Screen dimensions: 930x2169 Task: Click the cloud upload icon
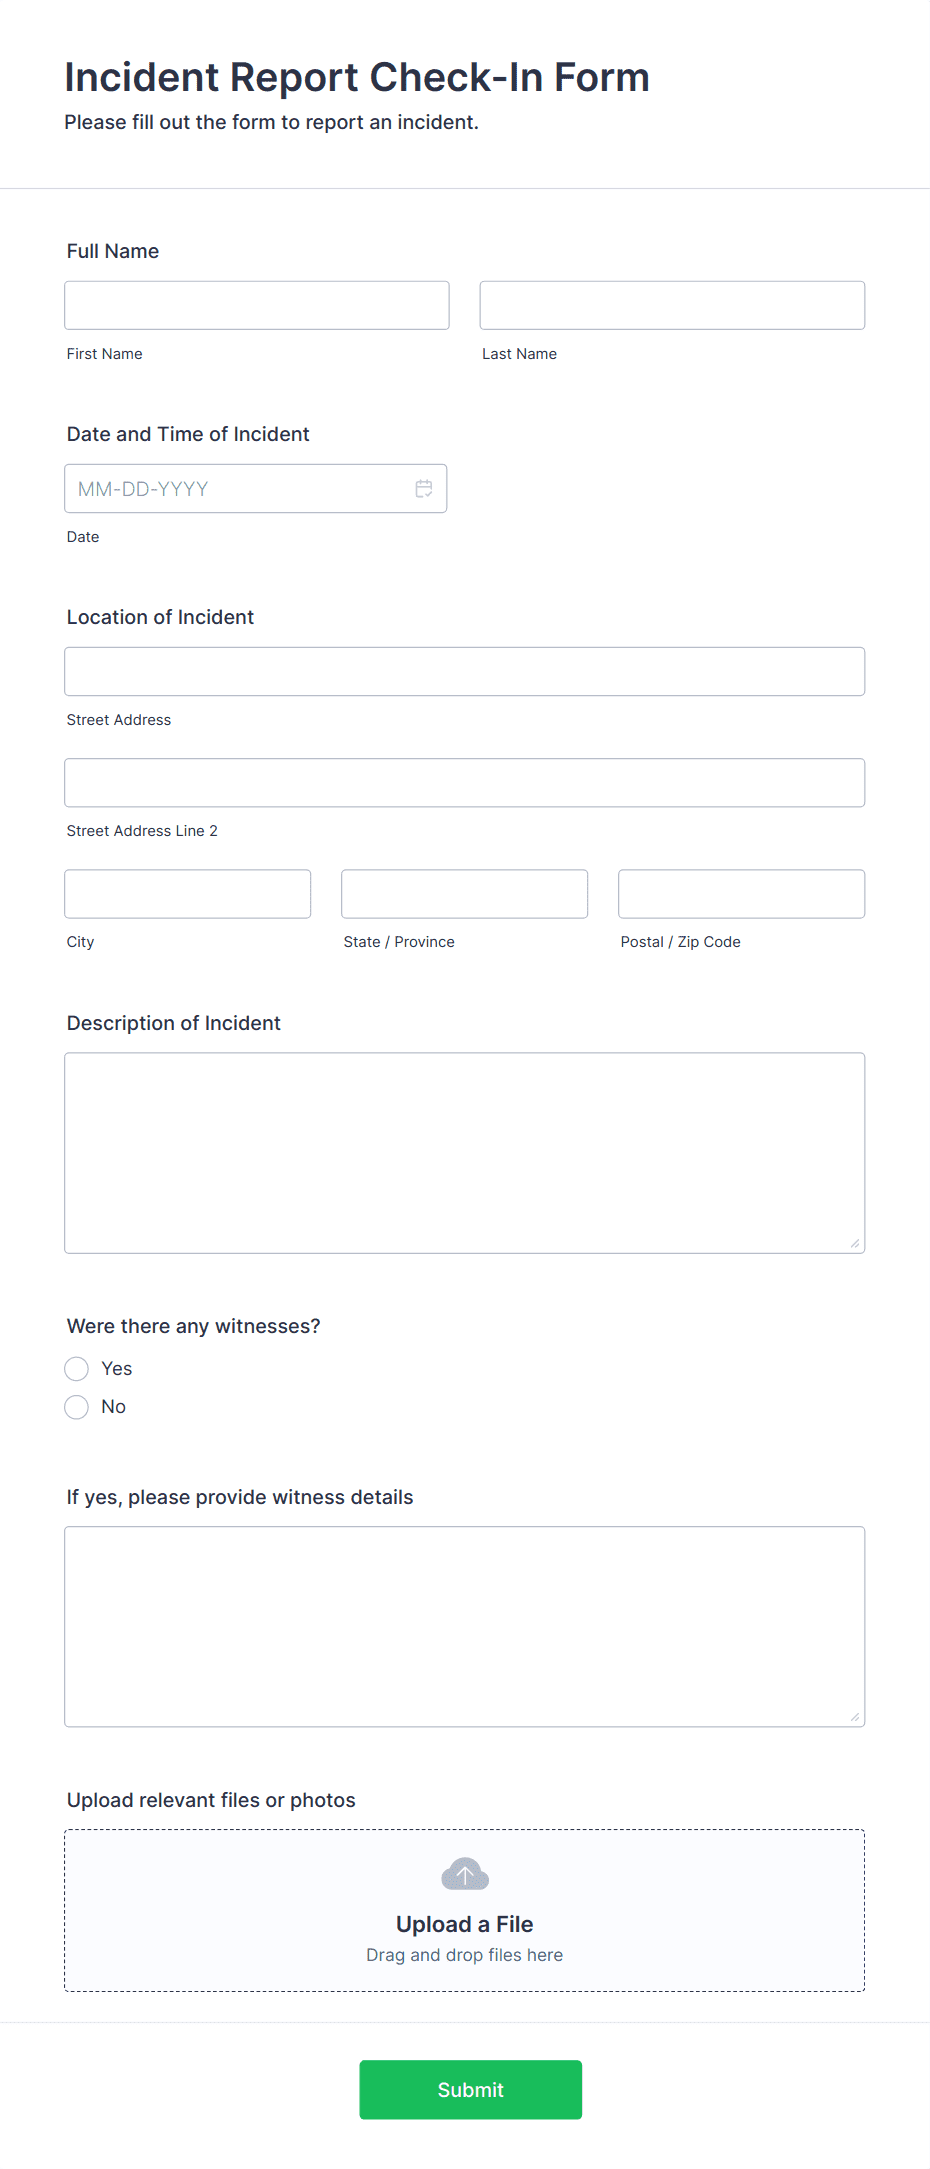[464, 1874]
